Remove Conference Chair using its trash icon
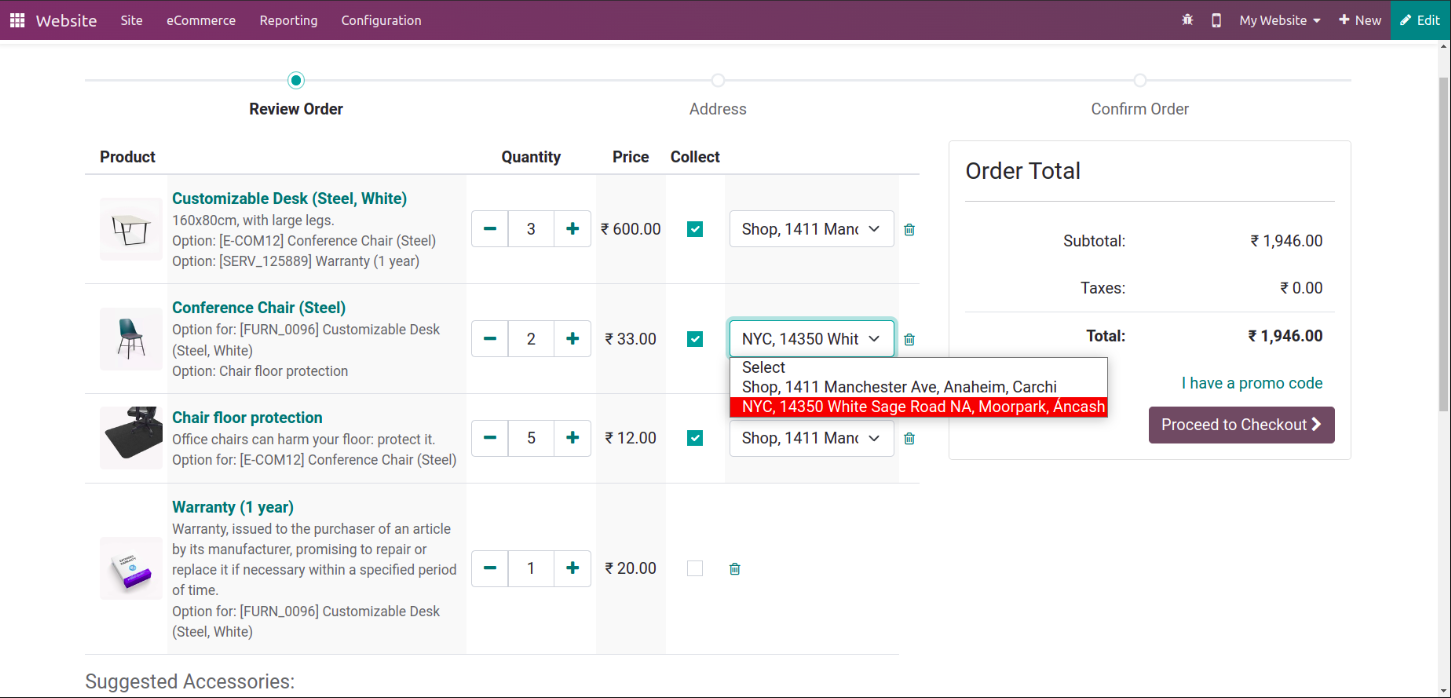Screen dimensions: 1451x698 click(909, 340)
